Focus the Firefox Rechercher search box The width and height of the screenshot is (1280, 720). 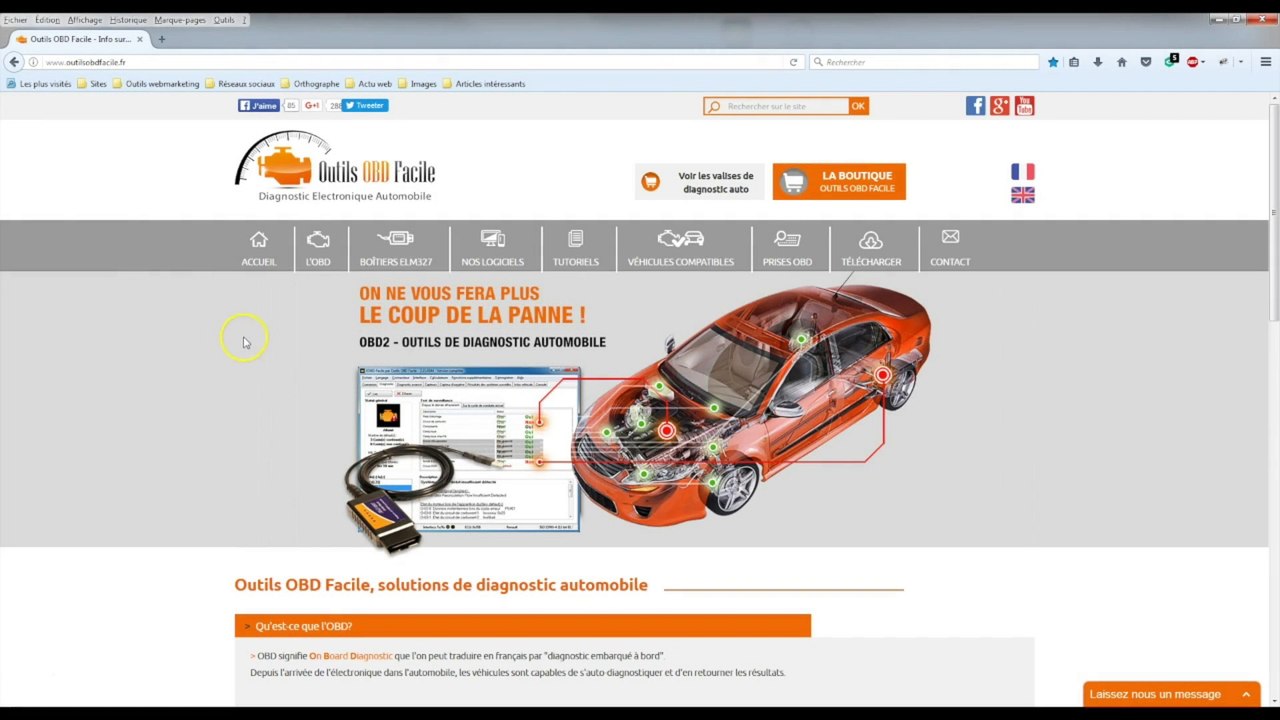click(925, 62)
